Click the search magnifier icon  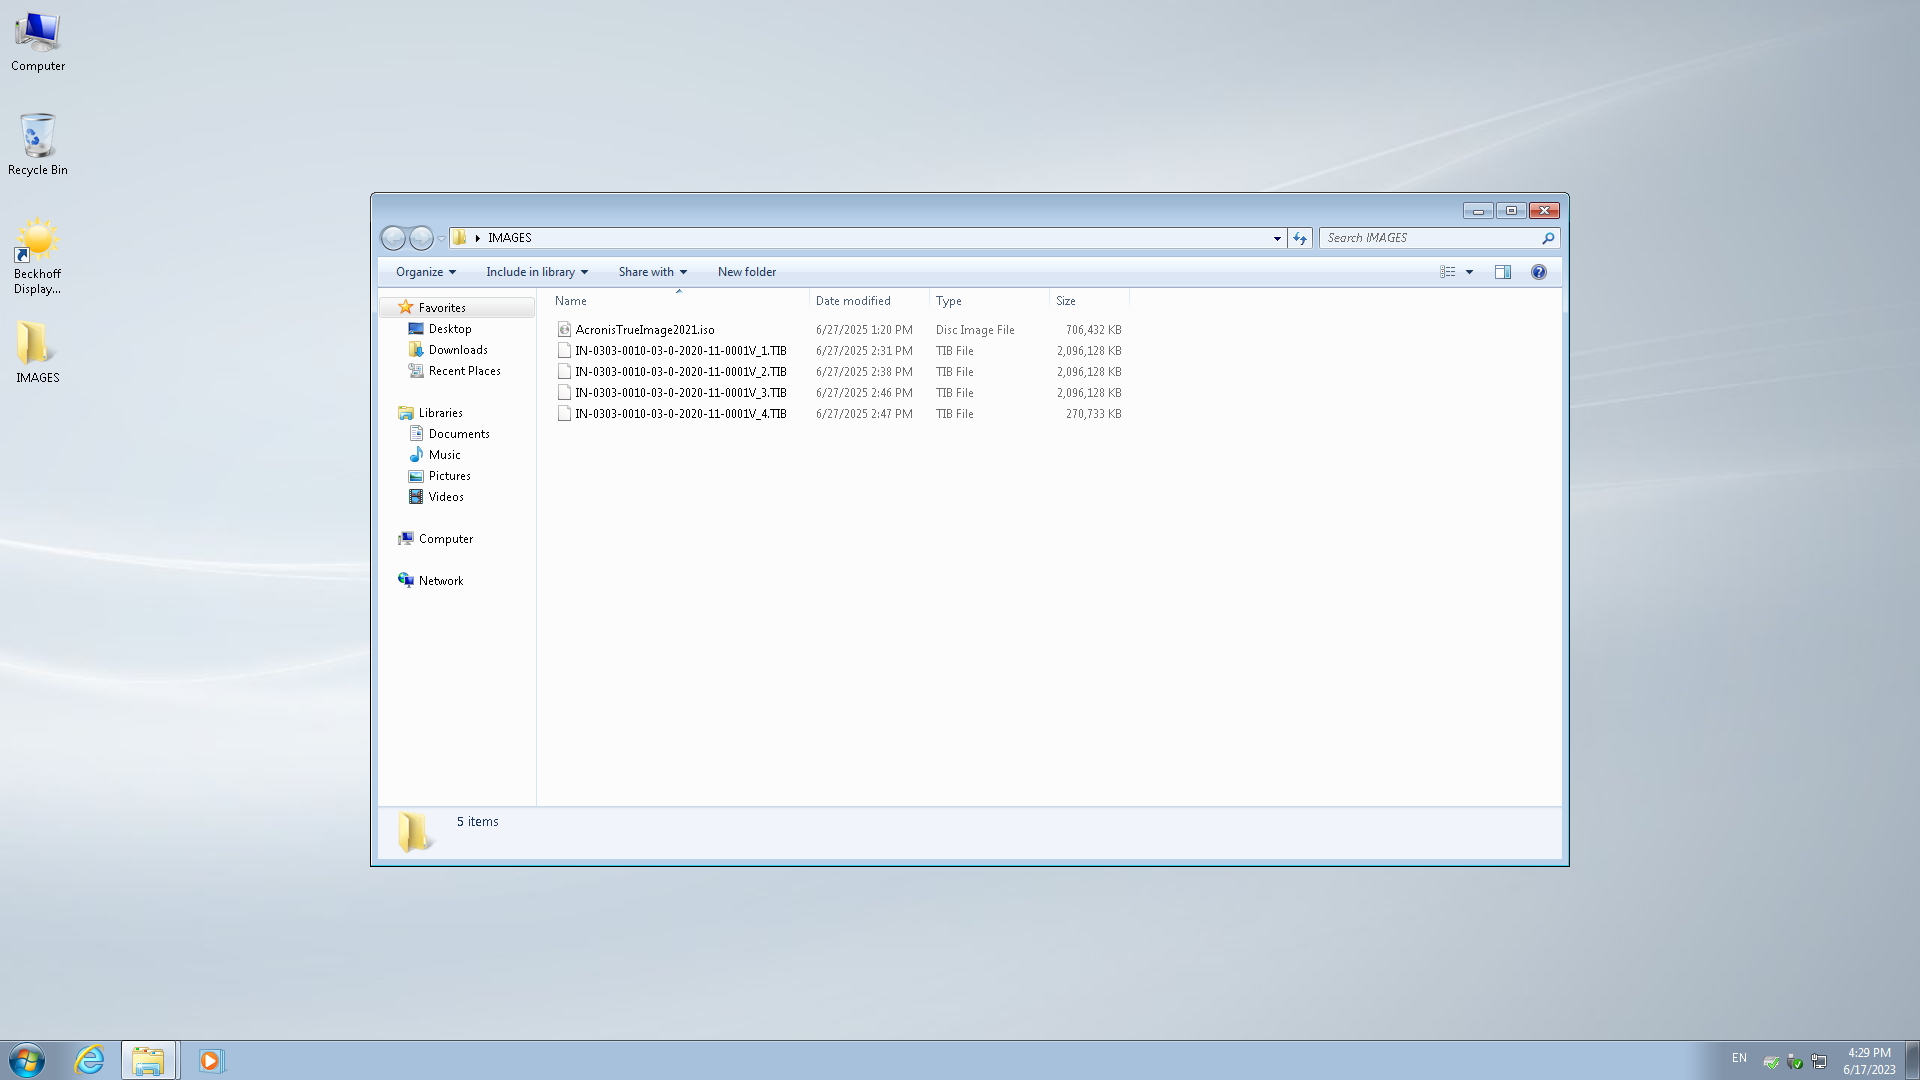1547,238
